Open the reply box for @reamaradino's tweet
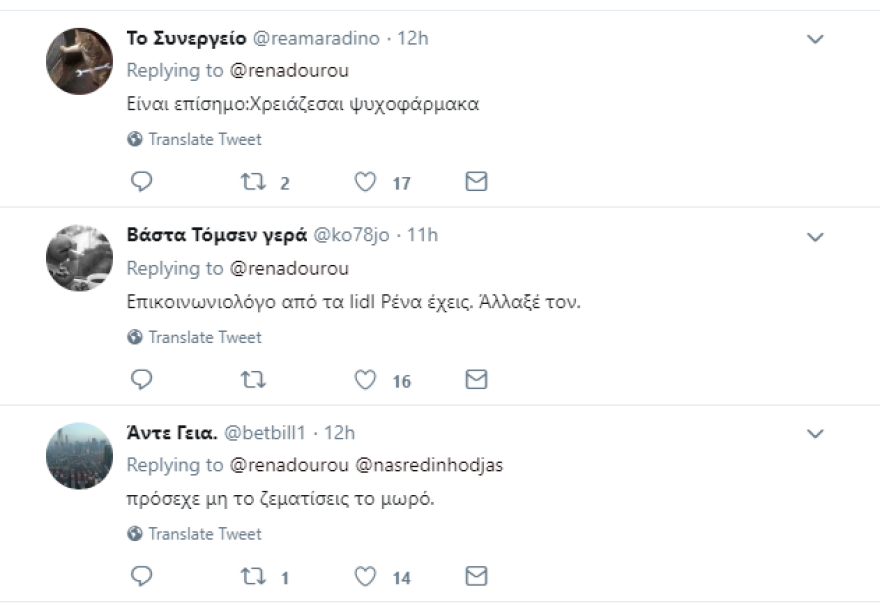This screenshot has width=880, height=608. [x=141, y=181]
